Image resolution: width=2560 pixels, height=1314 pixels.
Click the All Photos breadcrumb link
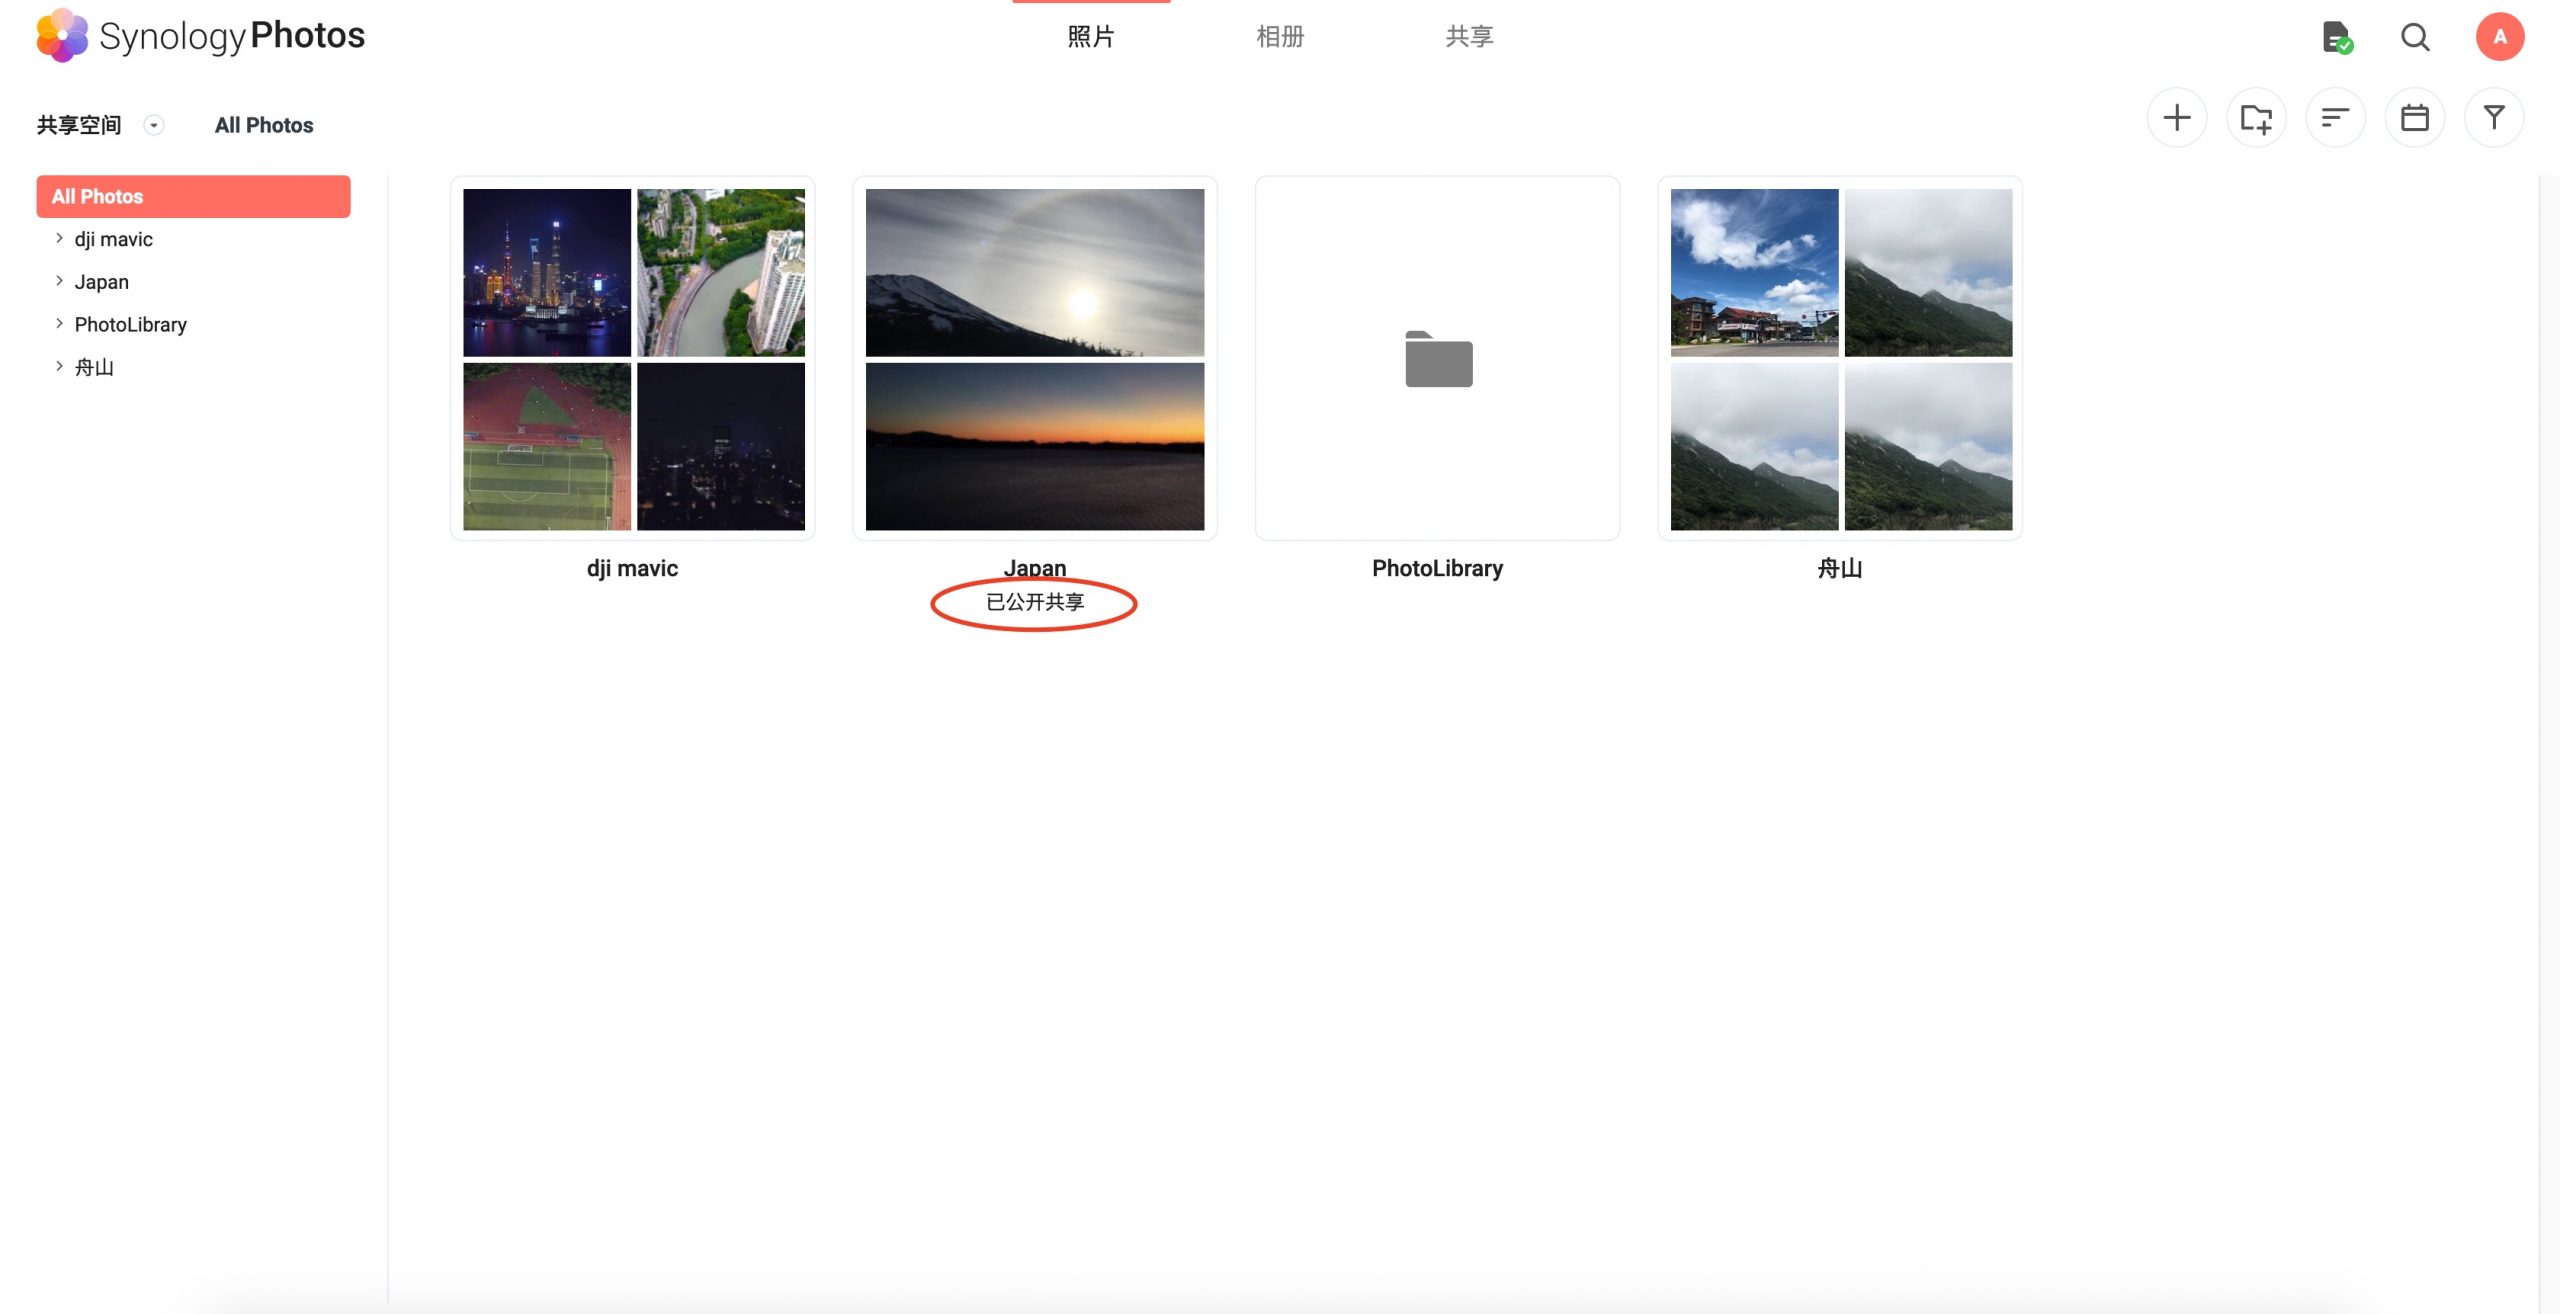(x=264, y=125)
